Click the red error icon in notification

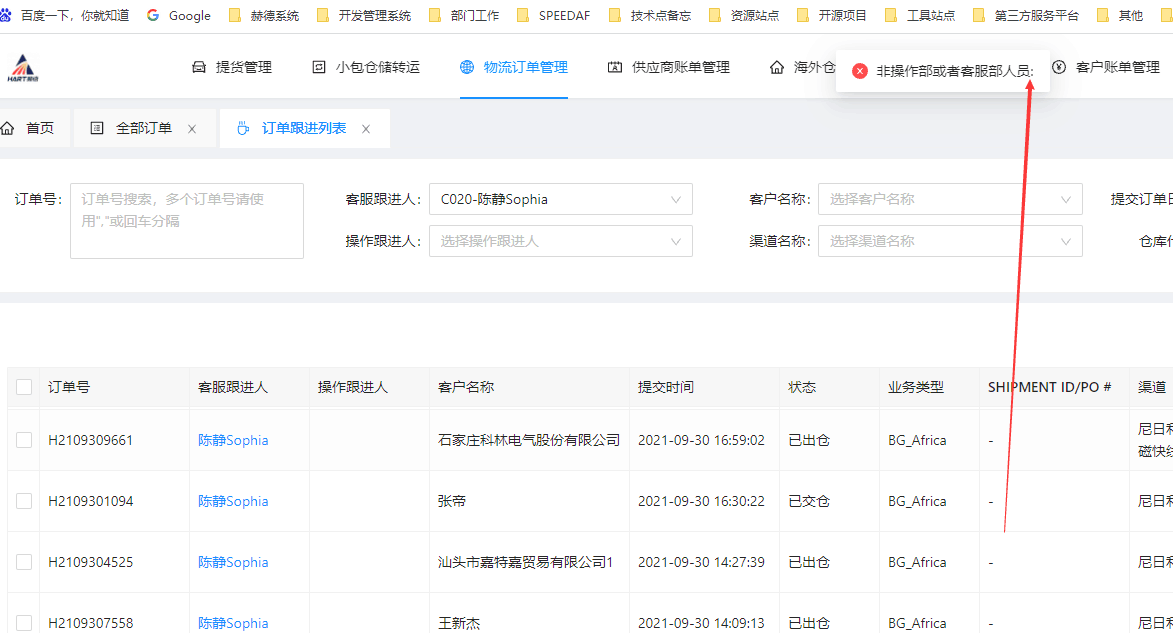(859, 71)
